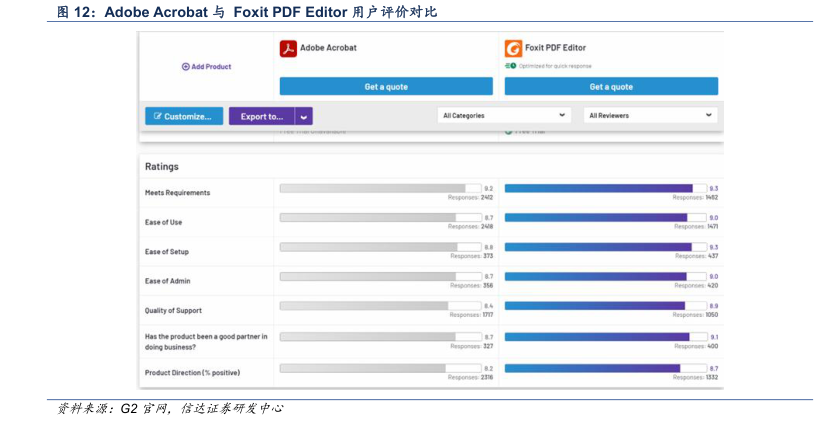
Task: Click the Ease of Setup row label
Action: click(167, 252)
